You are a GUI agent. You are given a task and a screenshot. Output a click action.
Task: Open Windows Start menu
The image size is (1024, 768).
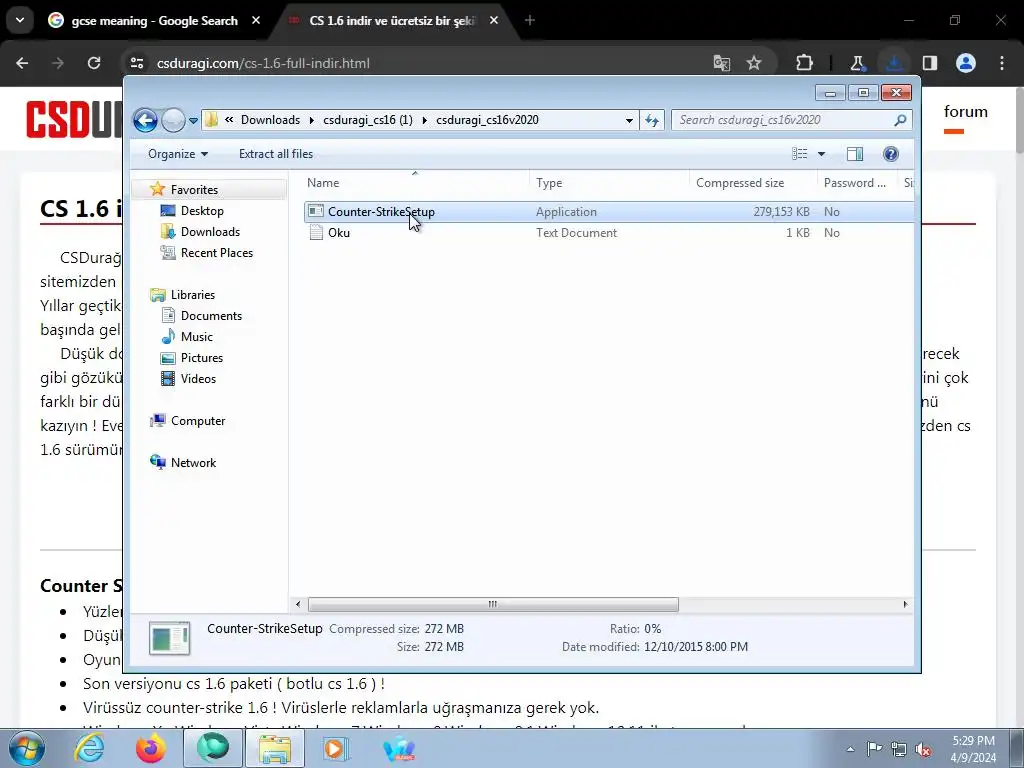[x=25, y=748]
